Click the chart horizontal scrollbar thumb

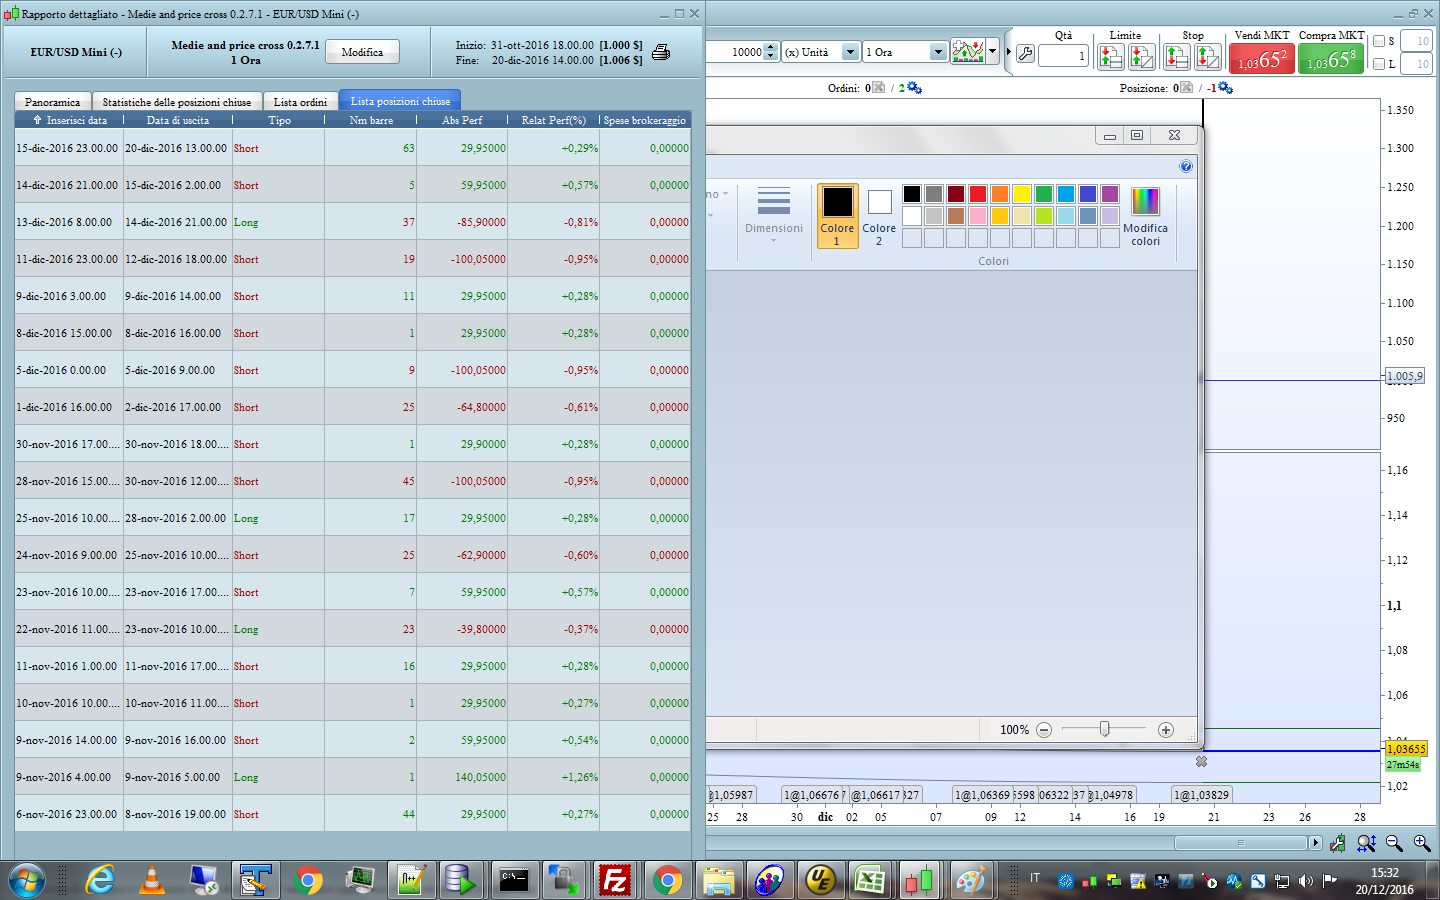[x=1241, y=843]
